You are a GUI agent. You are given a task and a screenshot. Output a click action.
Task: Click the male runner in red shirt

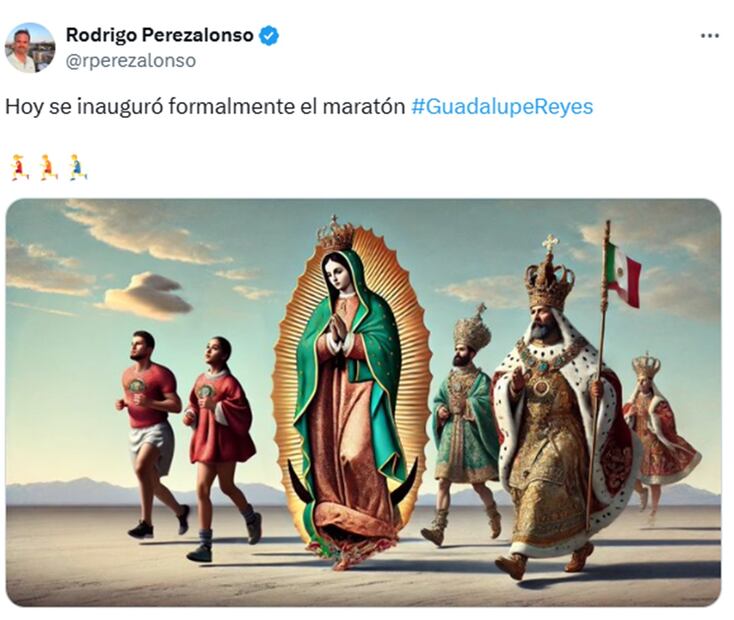pos(151,433)
